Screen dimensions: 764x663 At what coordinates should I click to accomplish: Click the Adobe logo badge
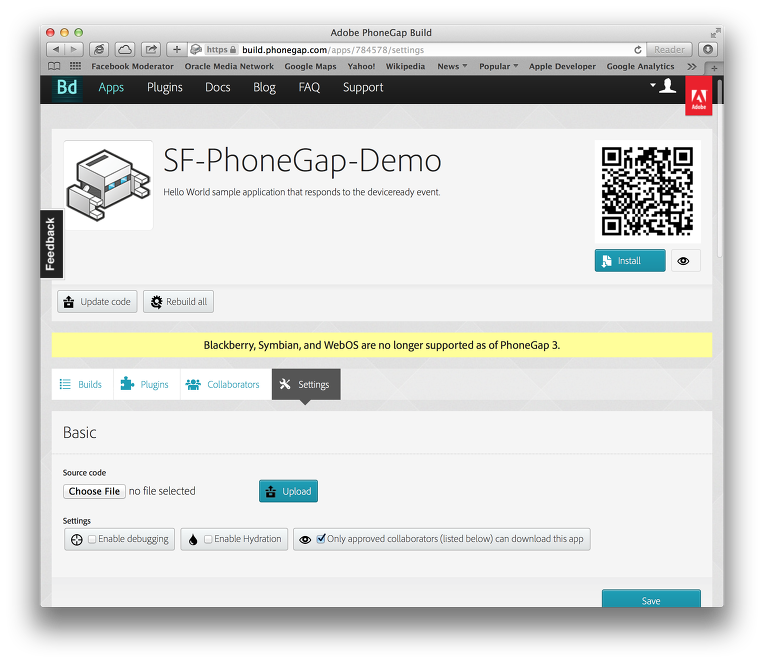tap(698, 96)
